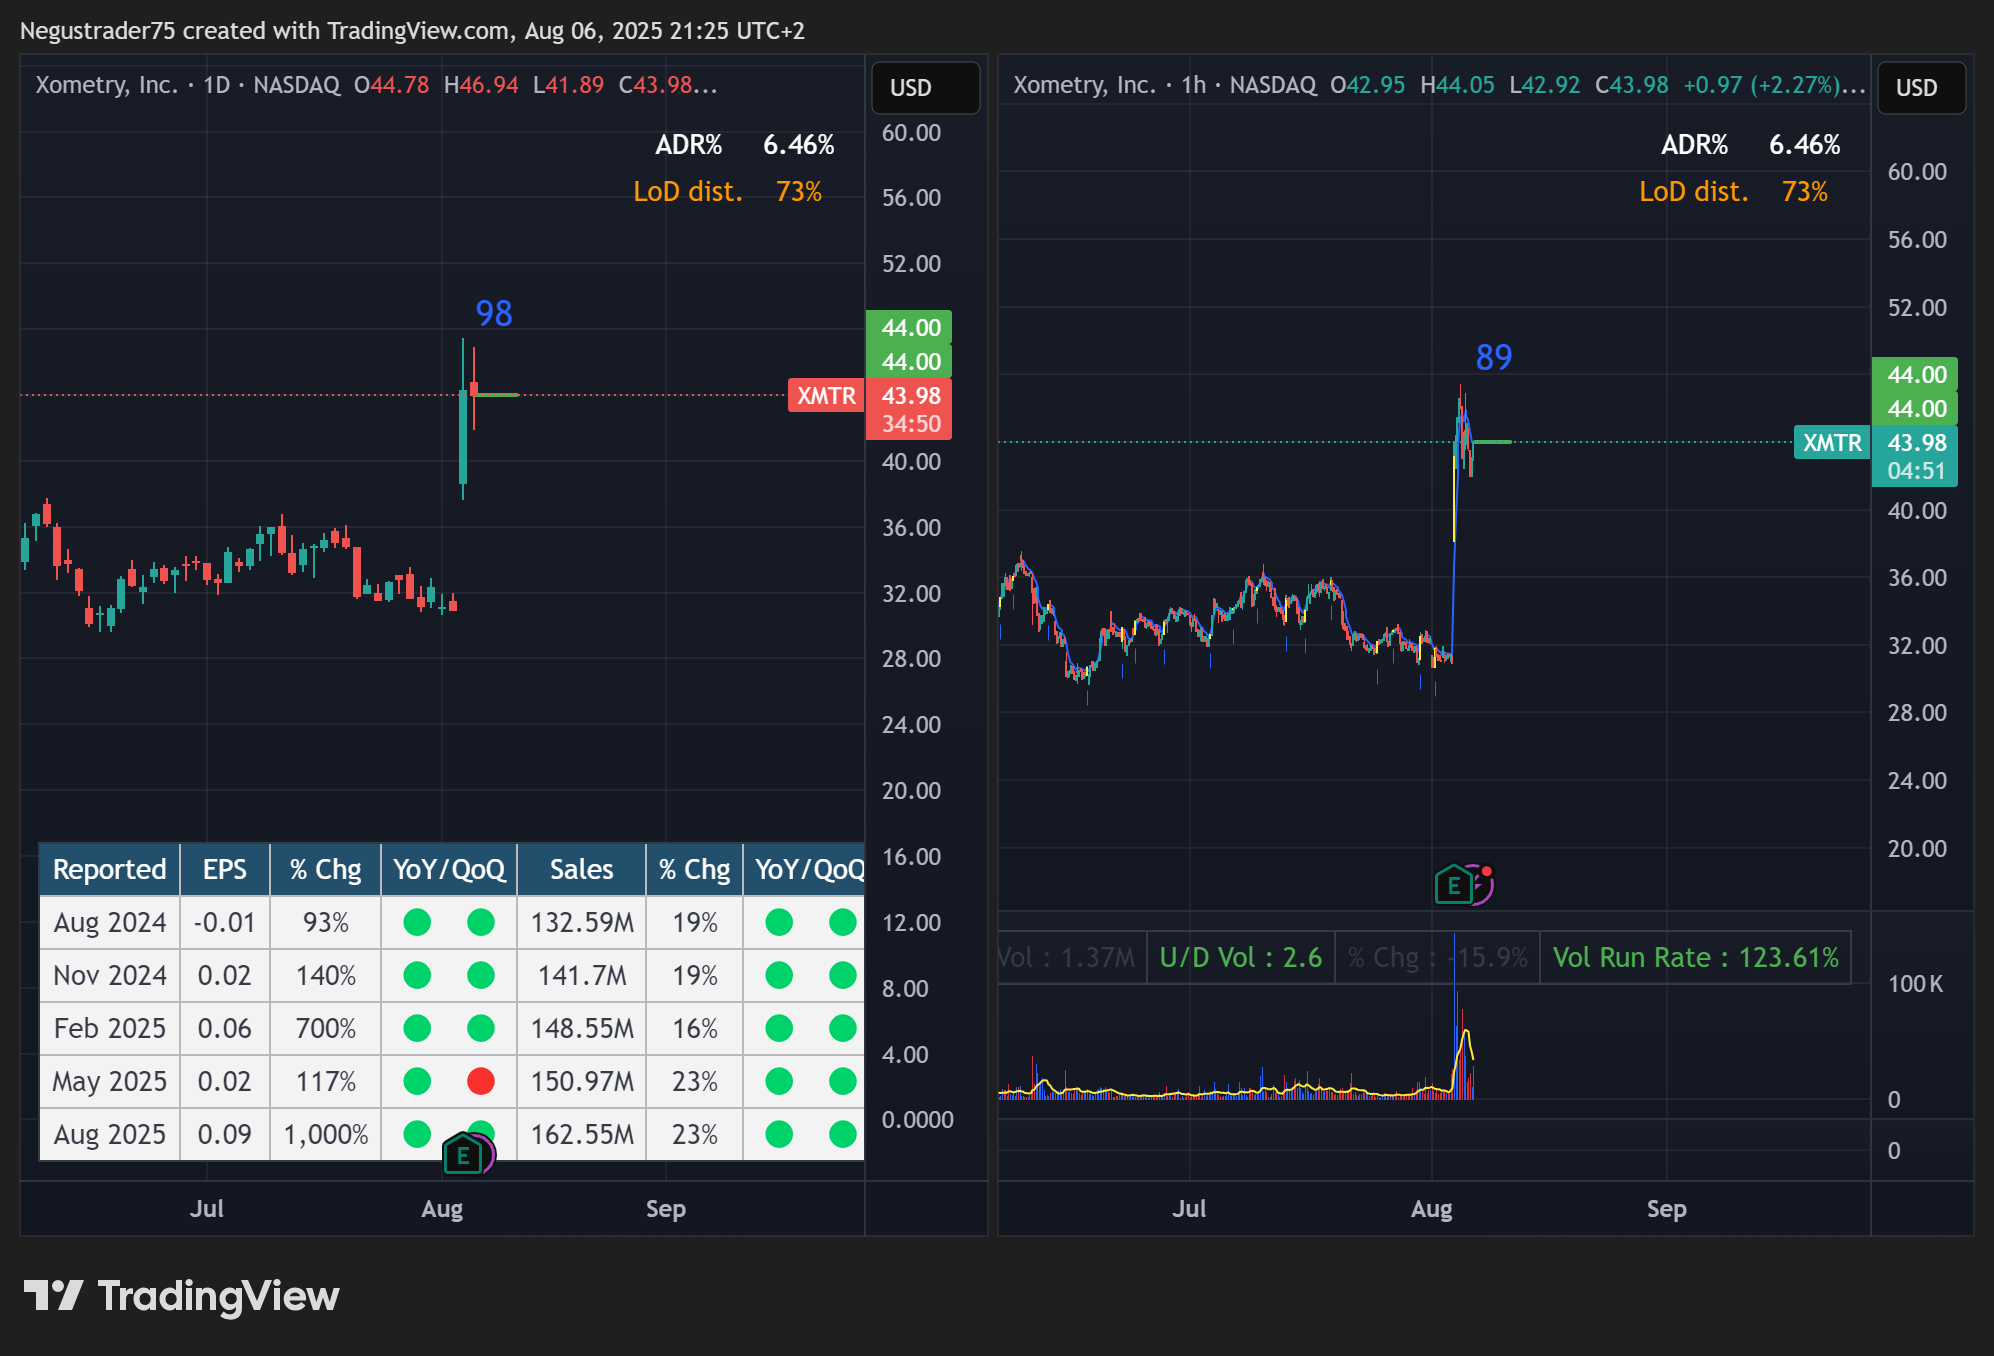
Task: Click the "Sep" label on 1h time axis
Action: [x=1667, y=1209]
